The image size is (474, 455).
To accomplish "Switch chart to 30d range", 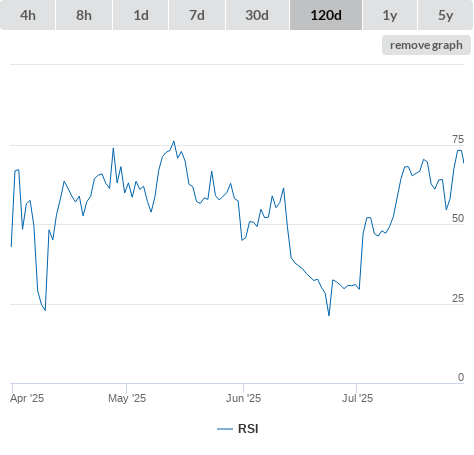I will coord(257,15).
